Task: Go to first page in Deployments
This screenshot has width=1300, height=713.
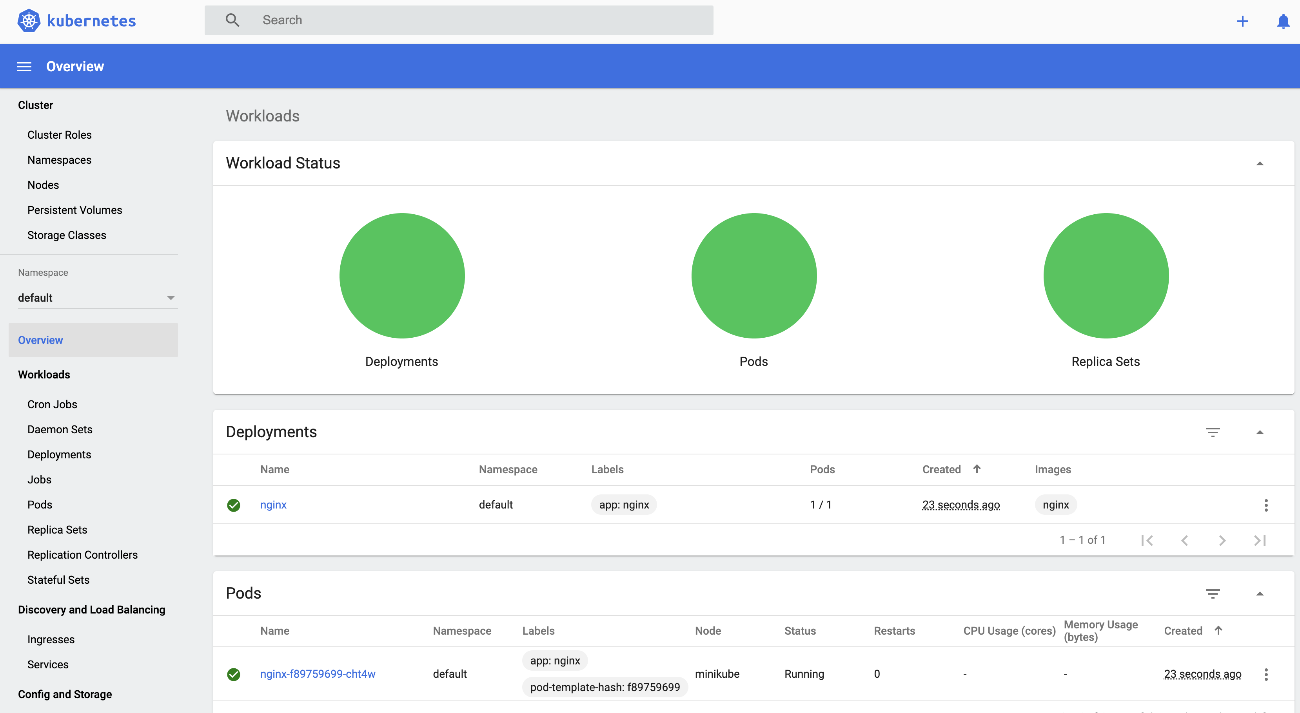Action: [x=1147, y=540]
